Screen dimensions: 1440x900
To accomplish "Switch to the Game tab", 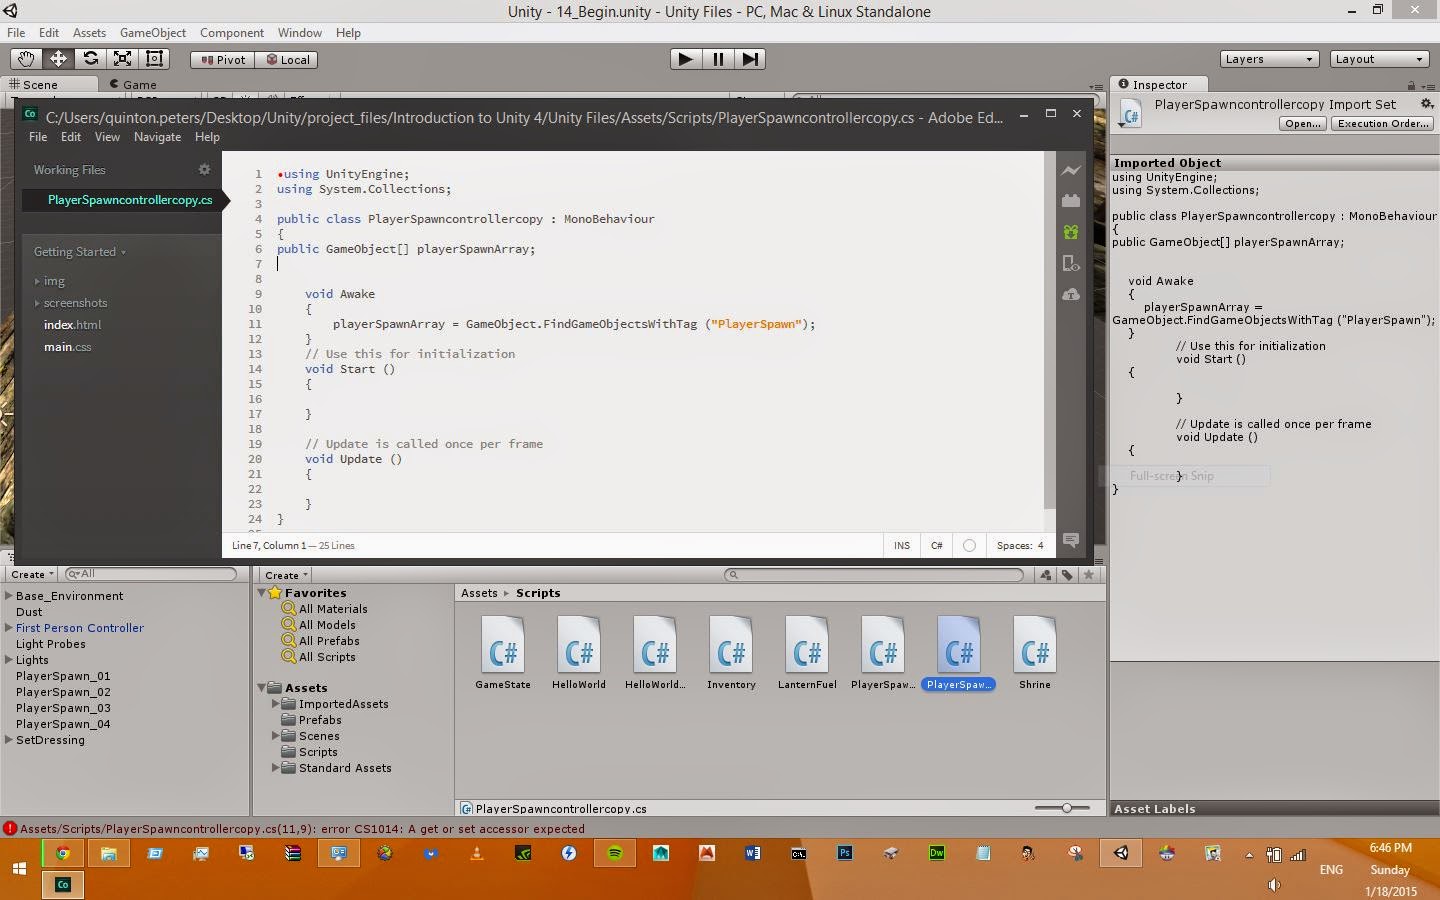I will (x=132, y=85).
